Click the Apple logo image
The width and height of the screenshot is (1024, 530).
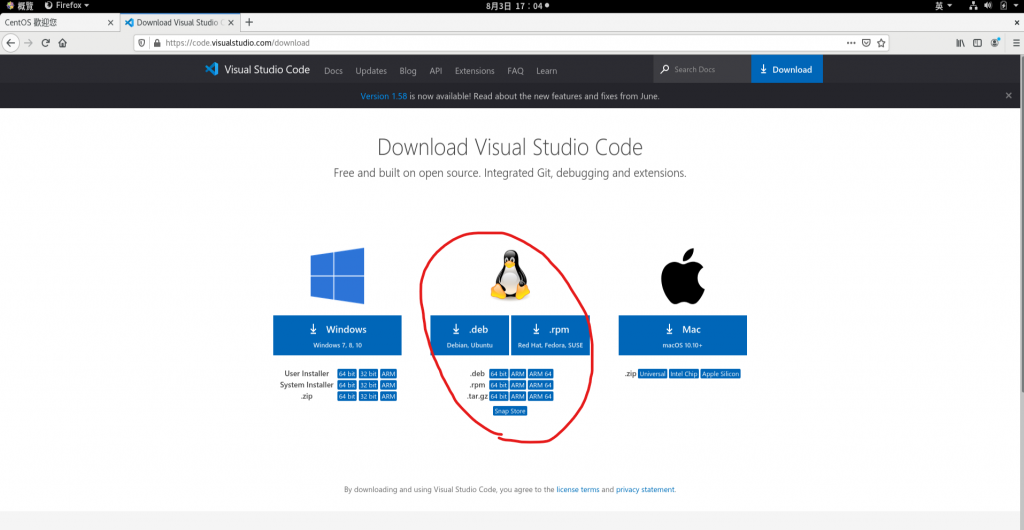pos(682,276)
